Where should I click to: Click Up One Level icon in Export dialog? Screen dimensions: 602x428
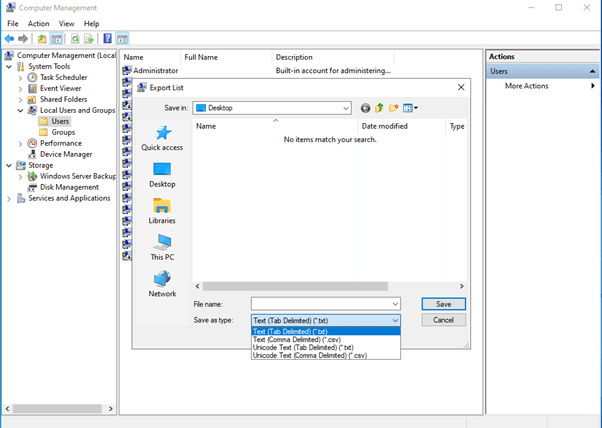point(379,108)
